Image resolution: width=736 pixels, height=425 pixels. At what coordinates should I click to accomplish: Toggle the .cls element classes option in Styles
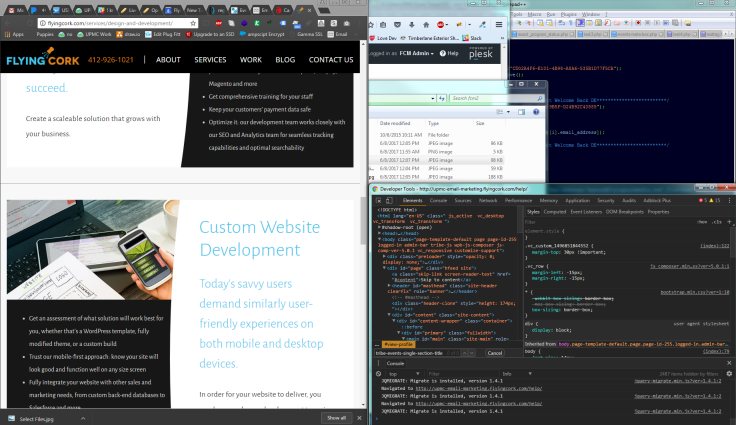tap(716, 222)
